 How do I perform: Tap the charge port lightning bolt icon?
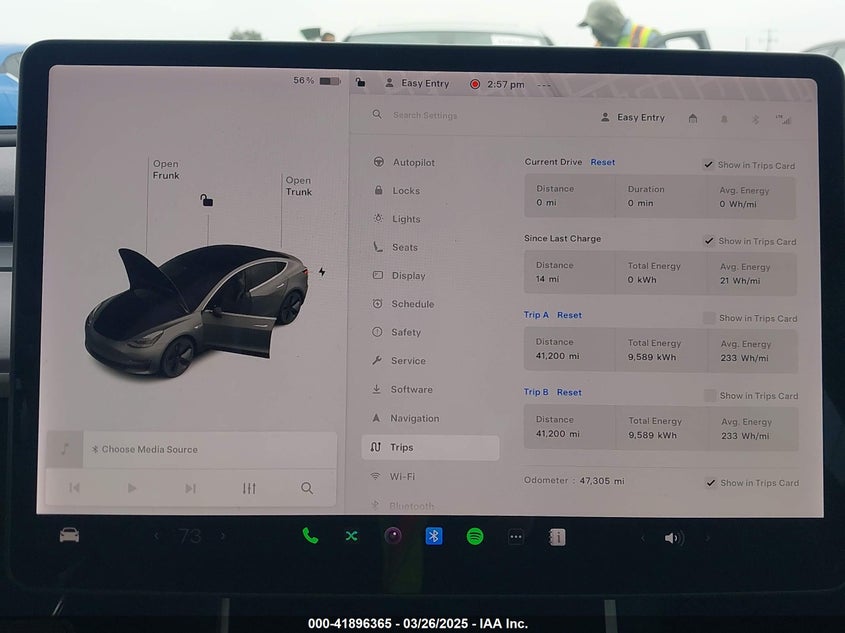(322, 272)
